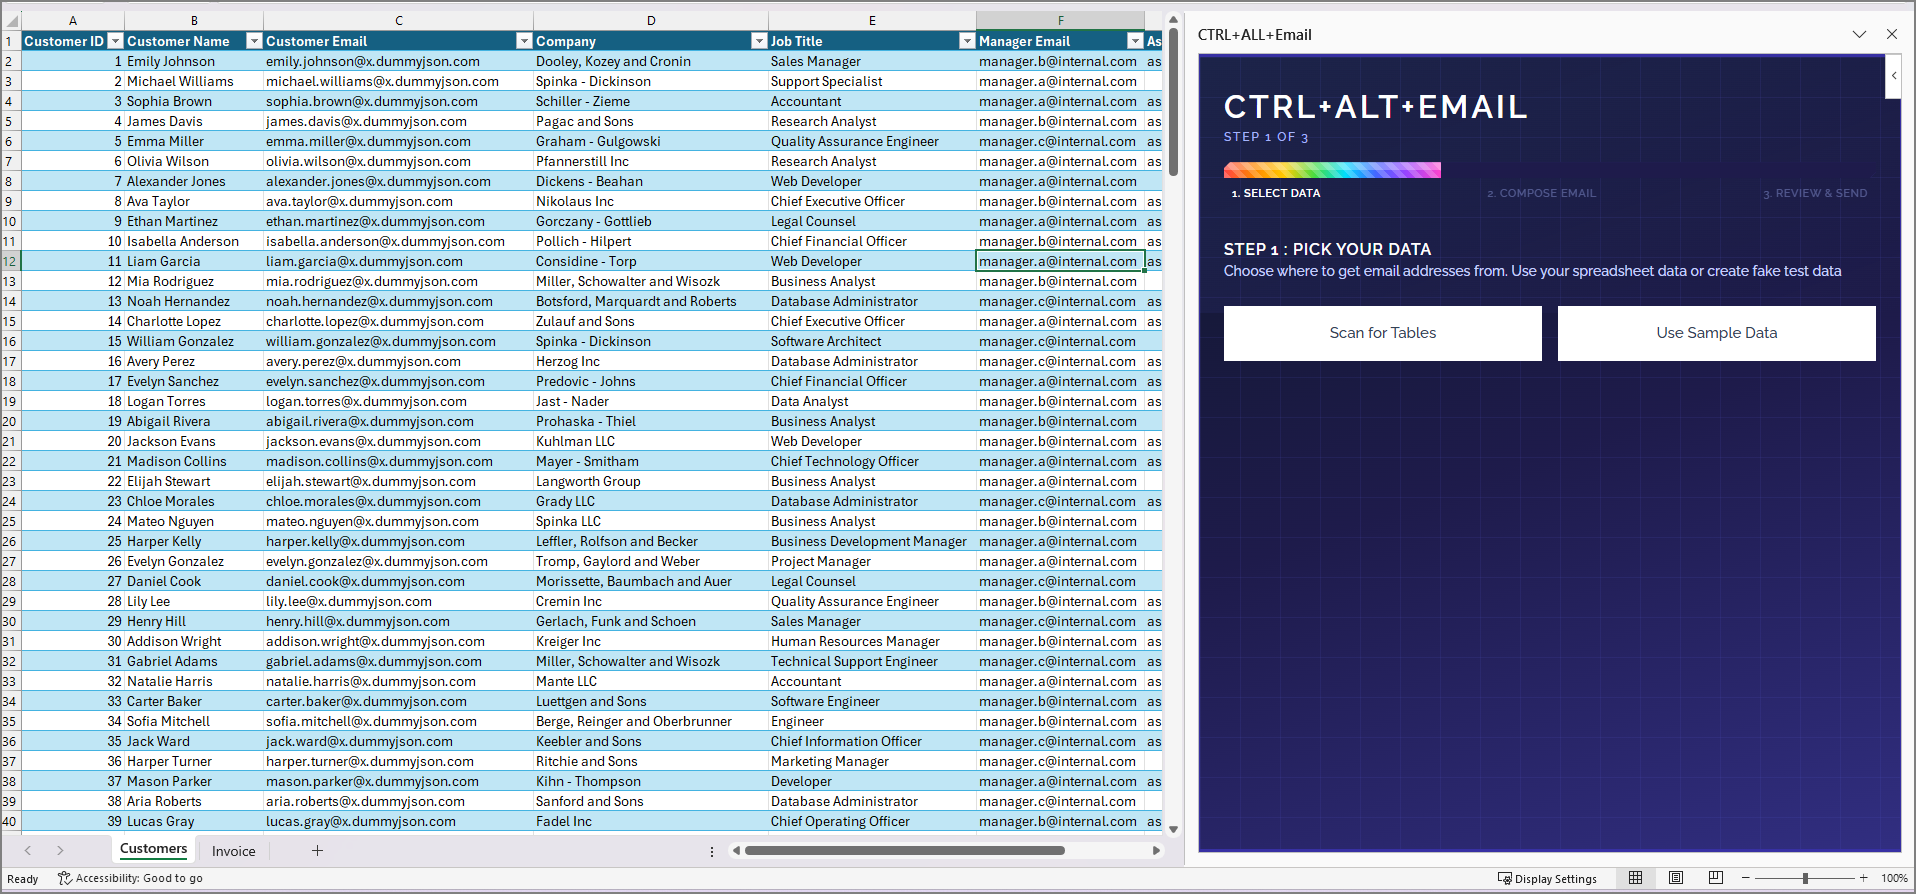1916x894 pixels.
Task: Select the 2. Compose Email step
Action: pyautogui.click(x=1541, y=193)
